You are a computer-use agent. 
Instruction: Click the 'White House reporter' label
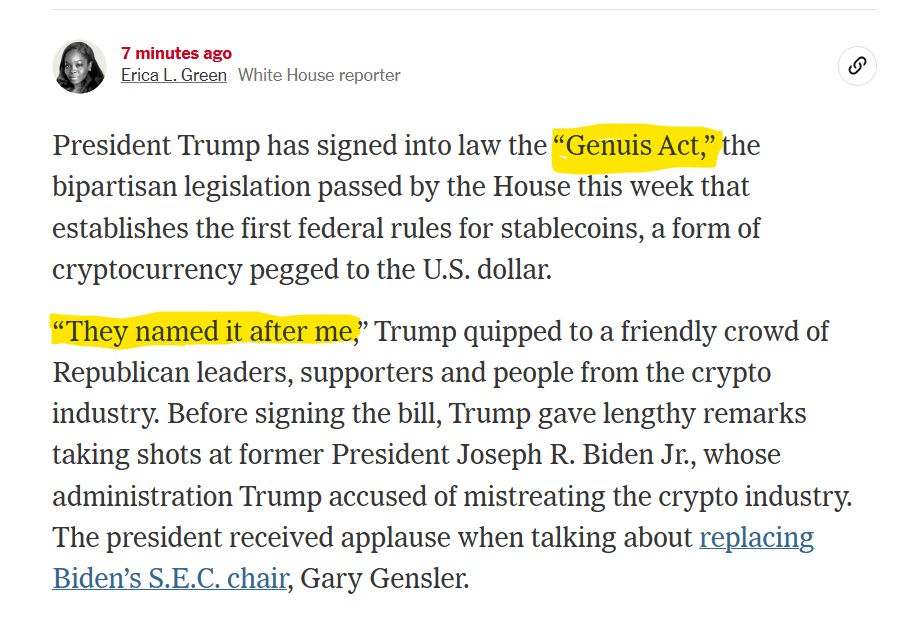(319, 75)
